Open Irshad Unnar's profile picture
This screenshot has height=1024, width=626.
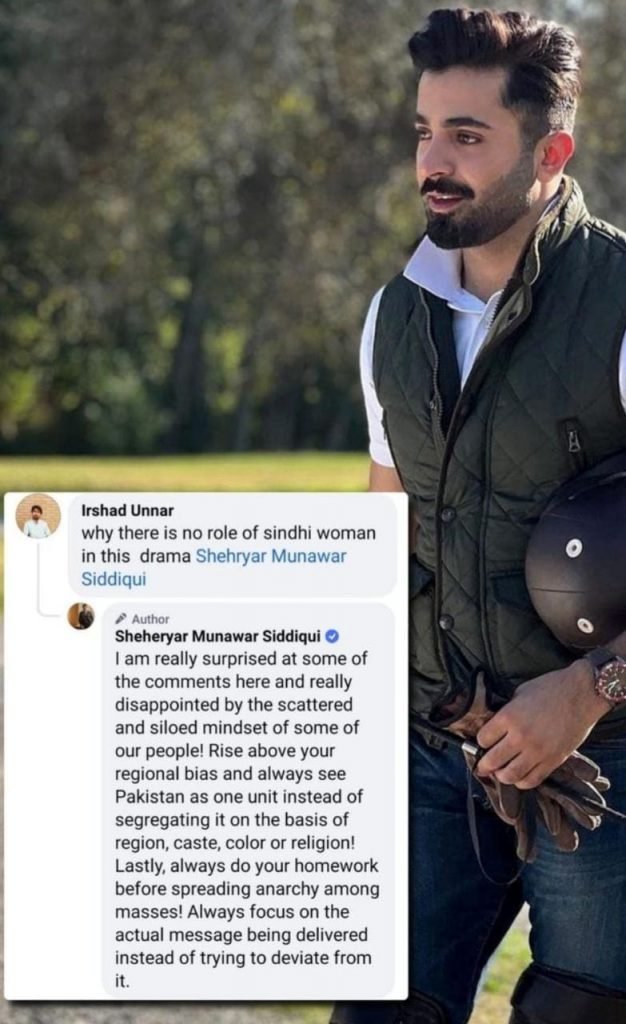pos(38,516)
